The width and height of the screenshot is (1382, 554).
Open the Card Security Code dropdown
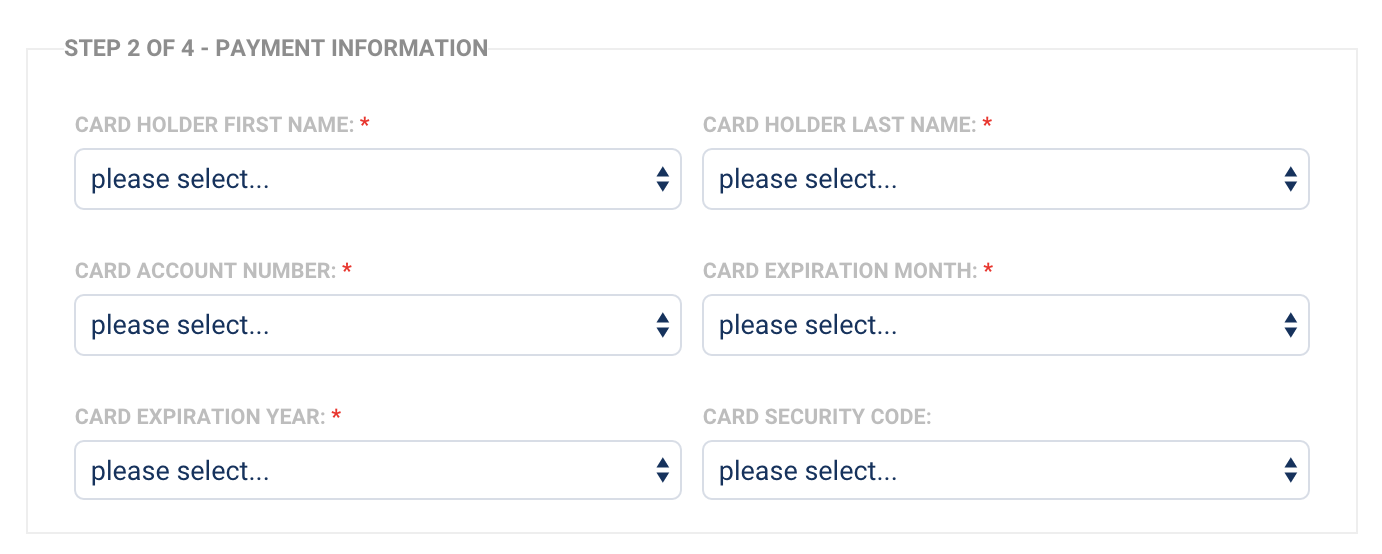[x=1005, y=471]
